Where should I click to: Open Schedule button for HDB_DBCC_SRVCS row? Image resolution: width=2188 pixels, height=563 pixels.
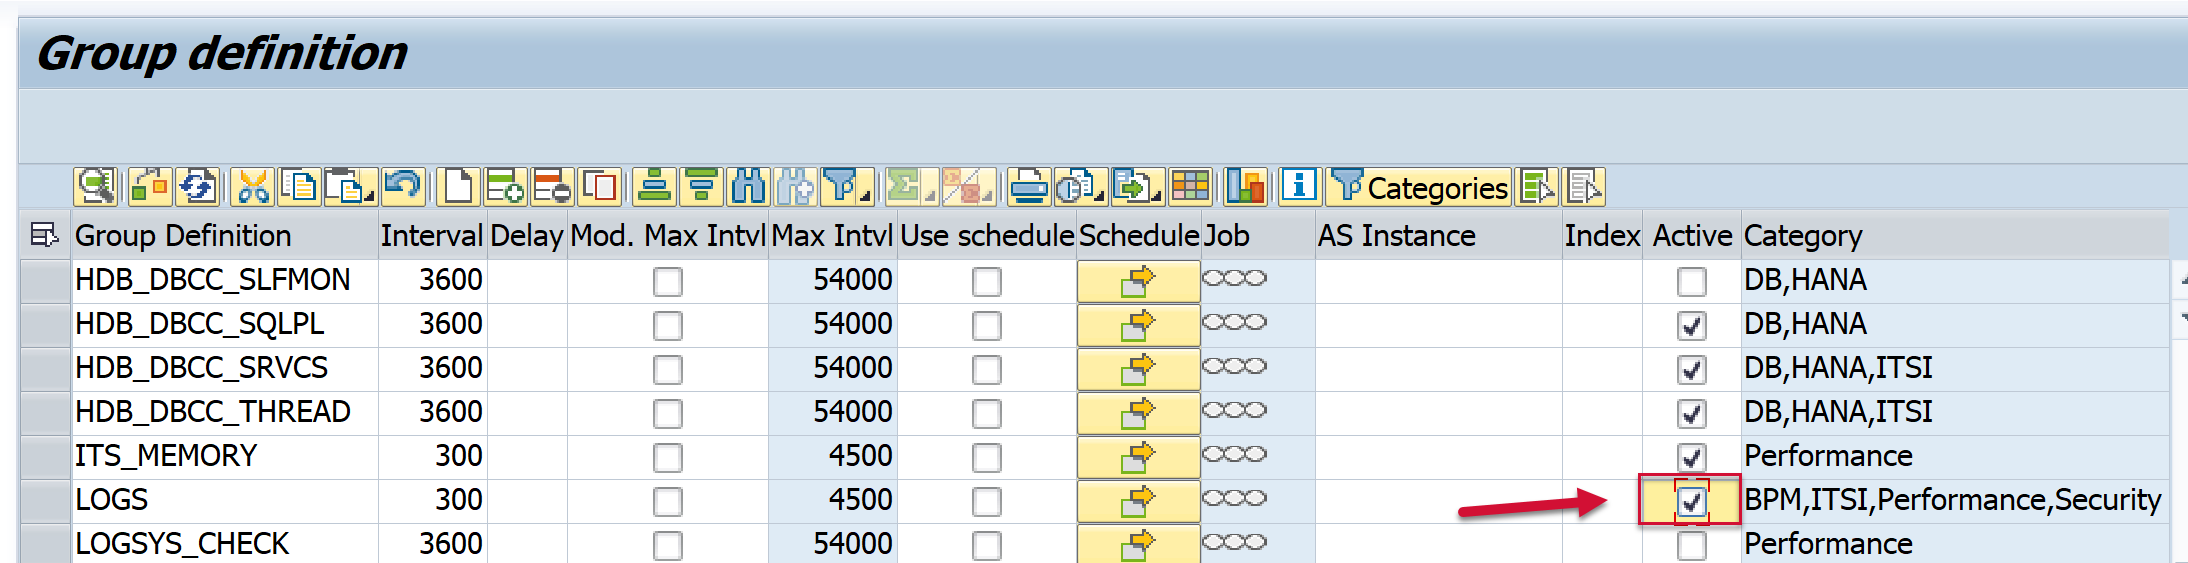point(1137,369)
